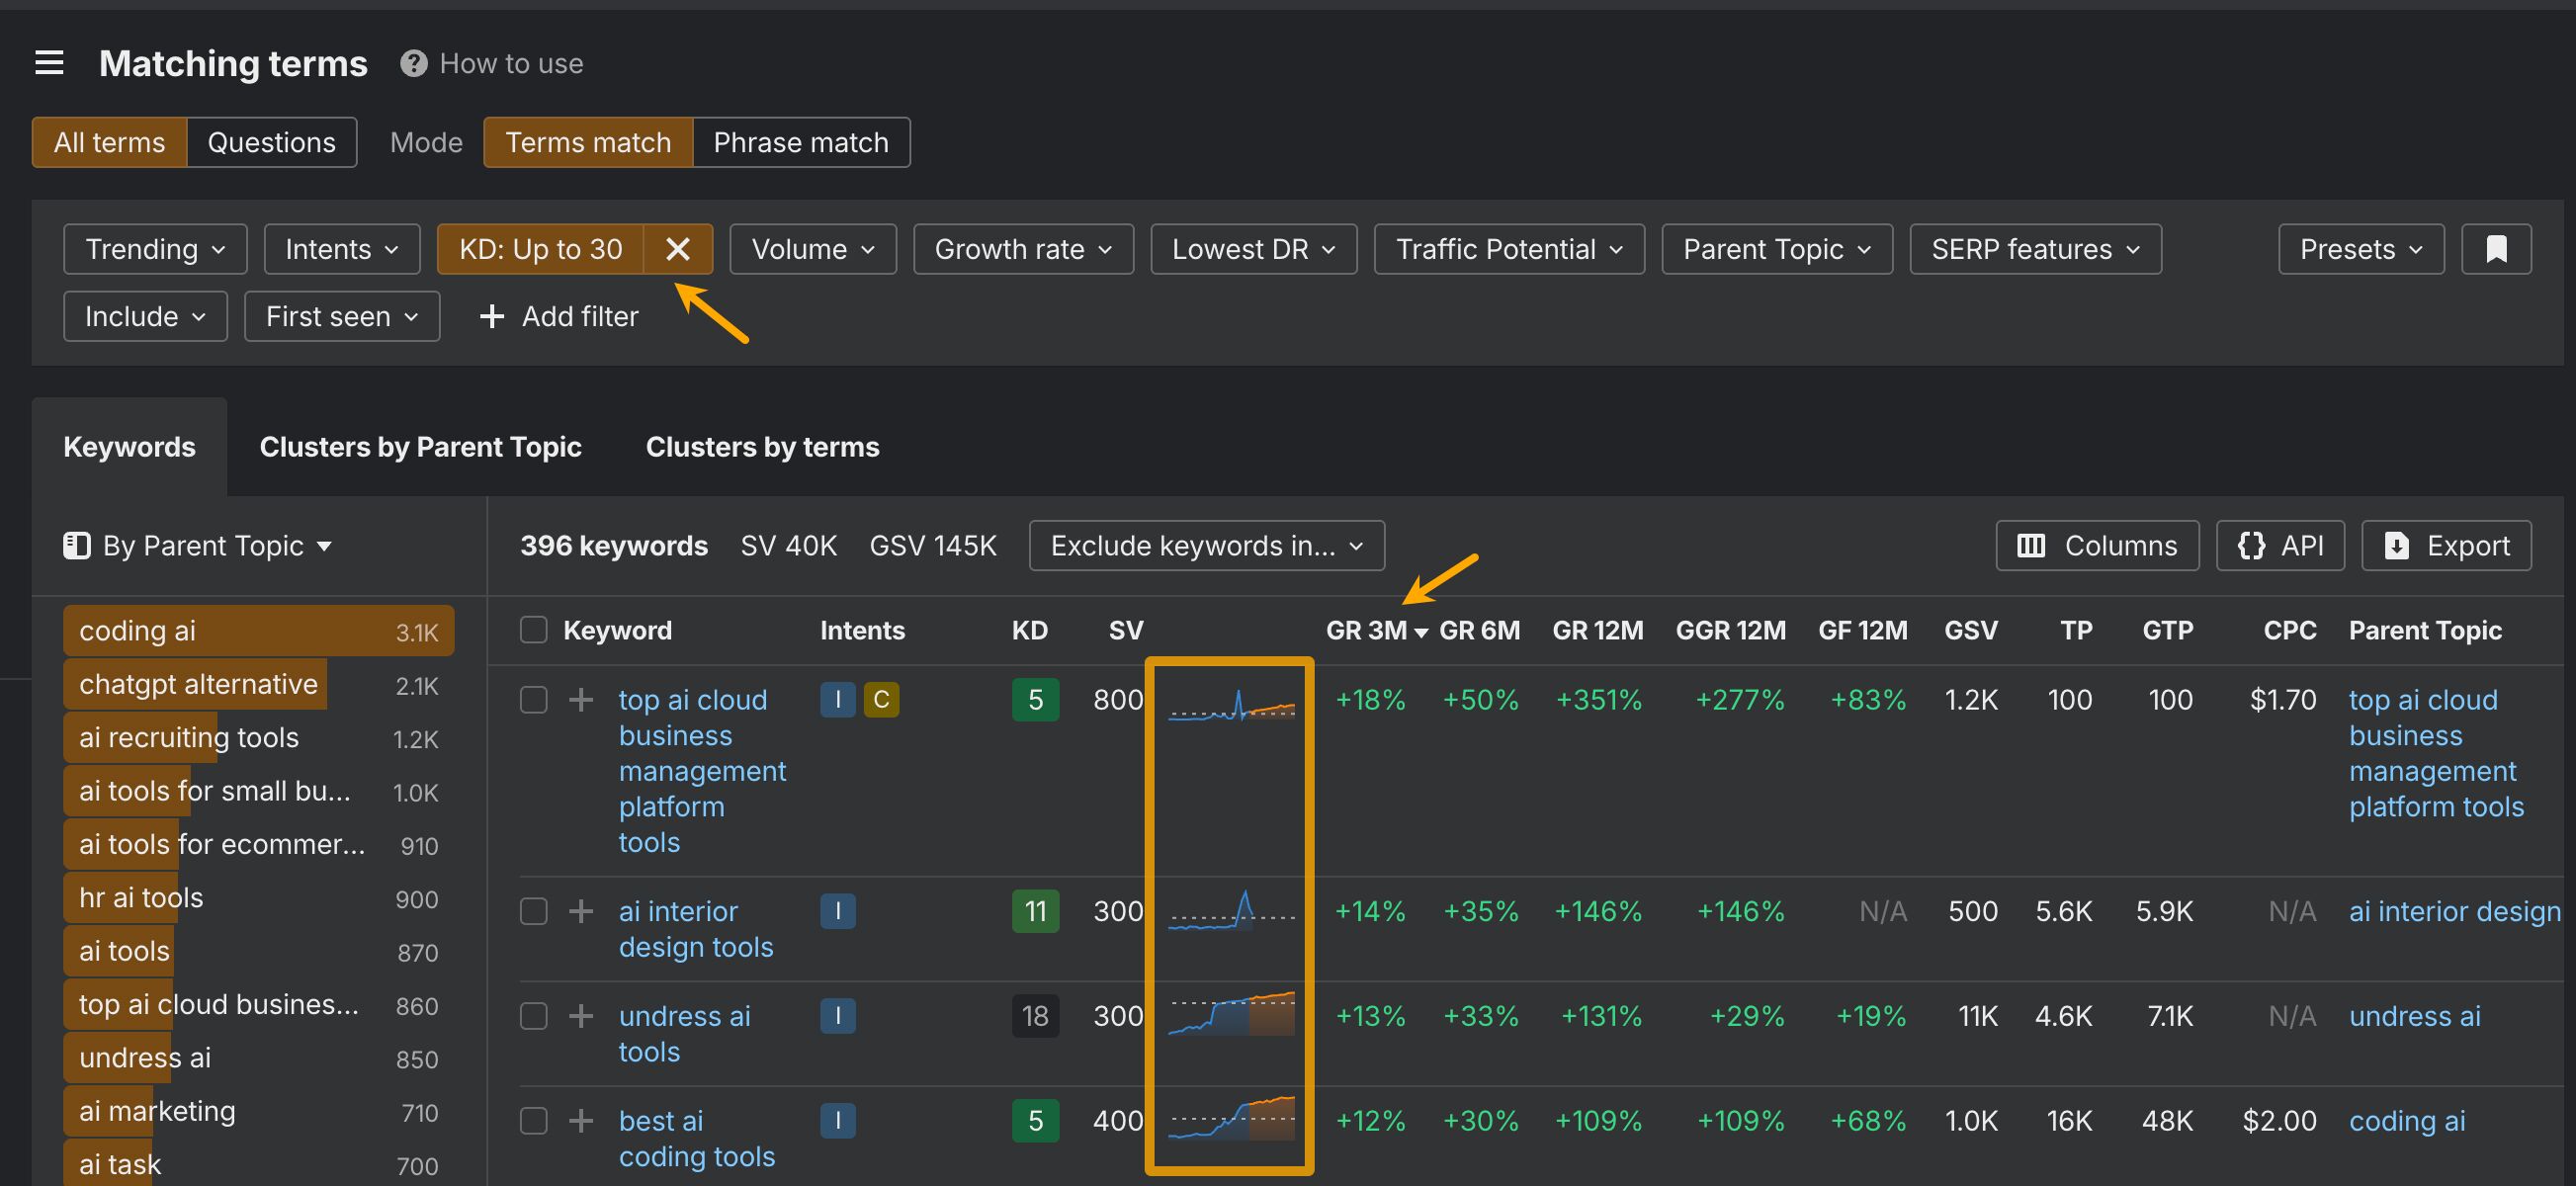2576x1186 pixels.
Task: Open the Volume filter dropdown
Action: tap(812, 248)
